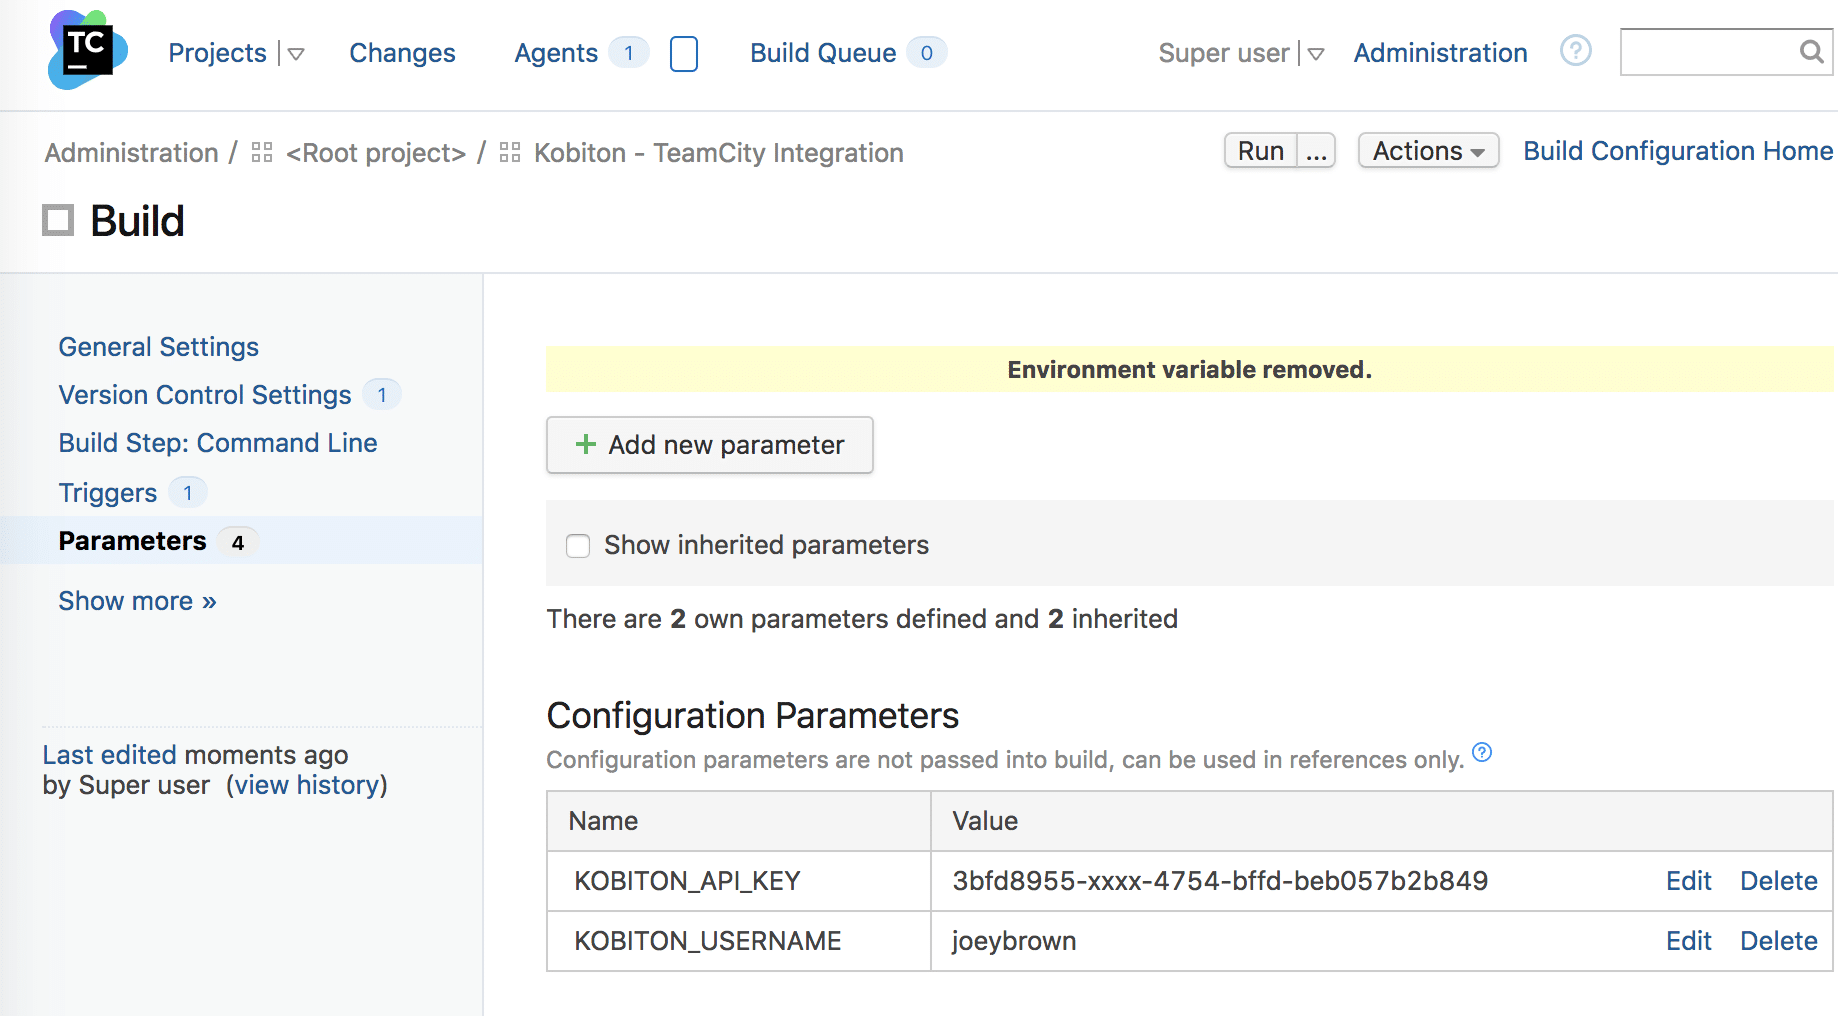Open the Agents page
This screenshot has width=1838, height=1016.
[x=556, y=53]
